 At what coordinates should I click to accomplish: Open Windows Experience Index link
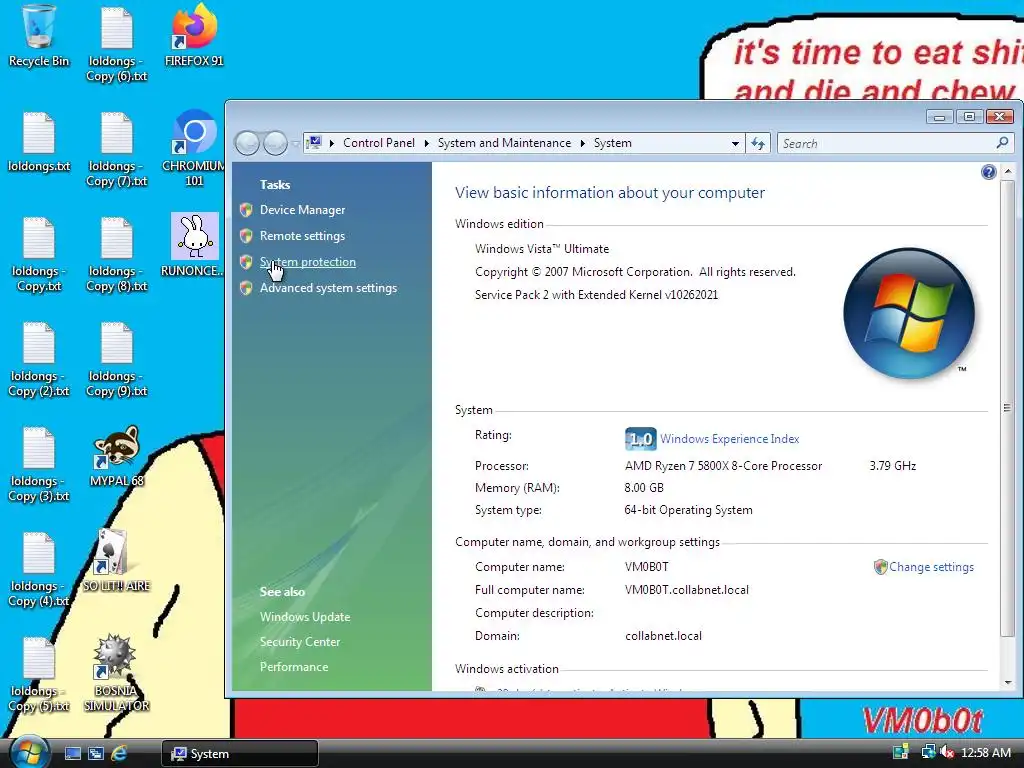click(x=729, y=439)
